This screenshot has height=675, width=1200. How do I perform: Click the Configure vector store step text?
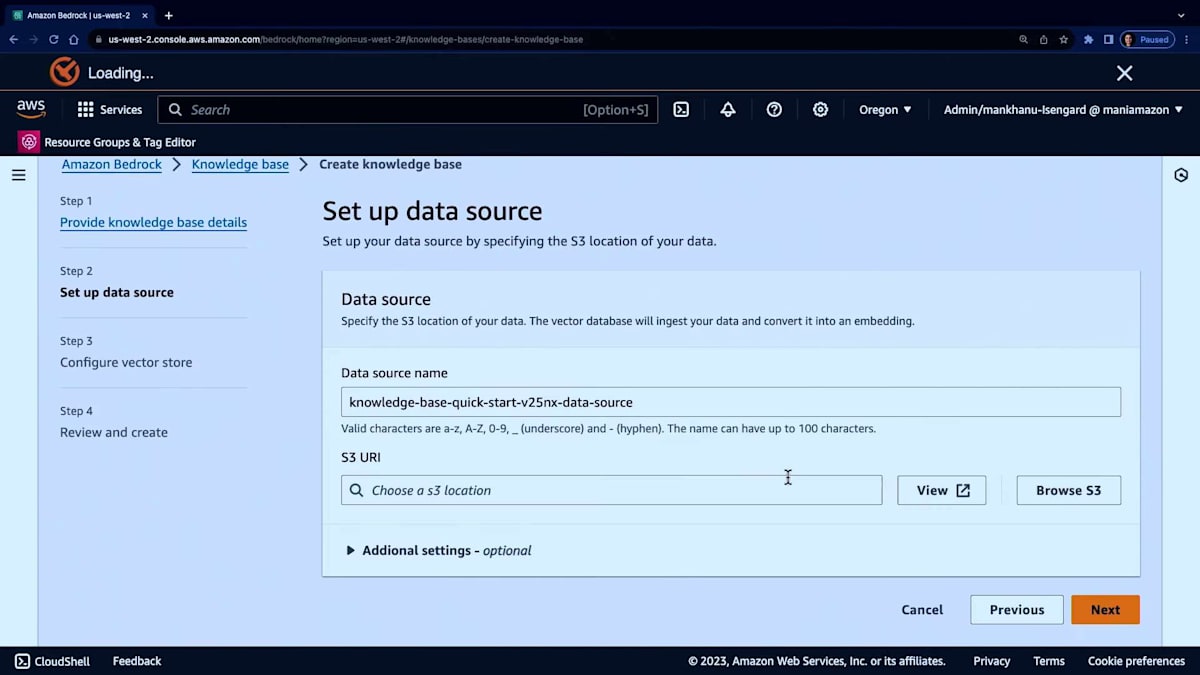tap(126, 362)
